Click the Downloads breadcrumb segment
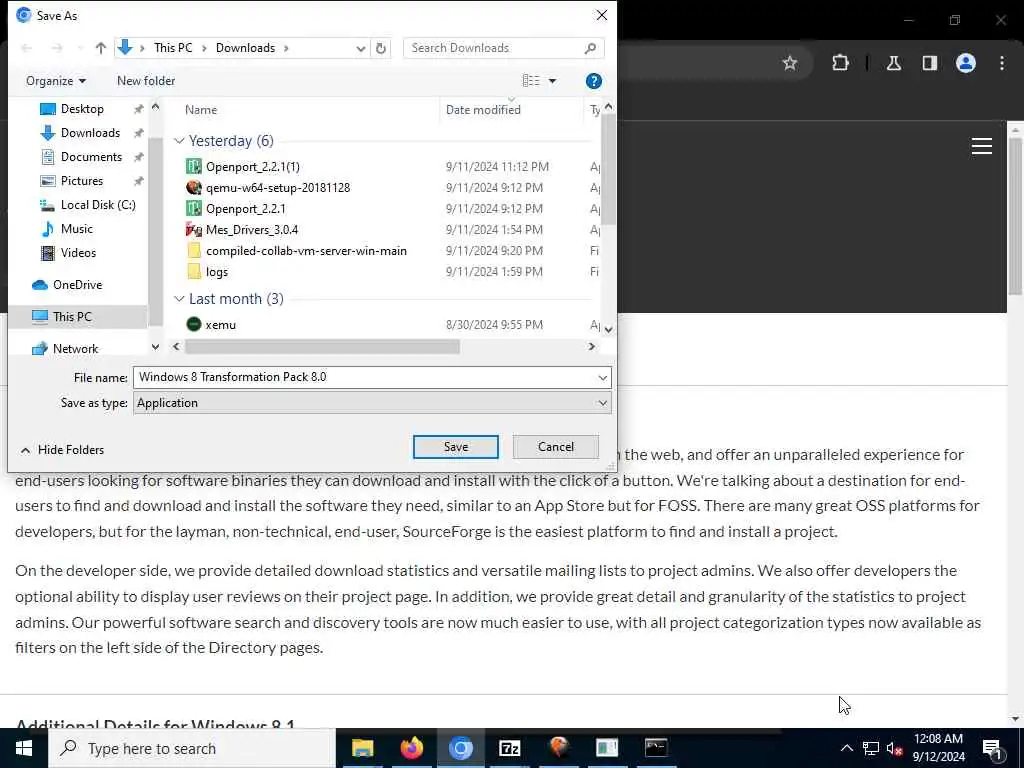The height and width of the screenshot is (768, 1024). coord(246,48)
